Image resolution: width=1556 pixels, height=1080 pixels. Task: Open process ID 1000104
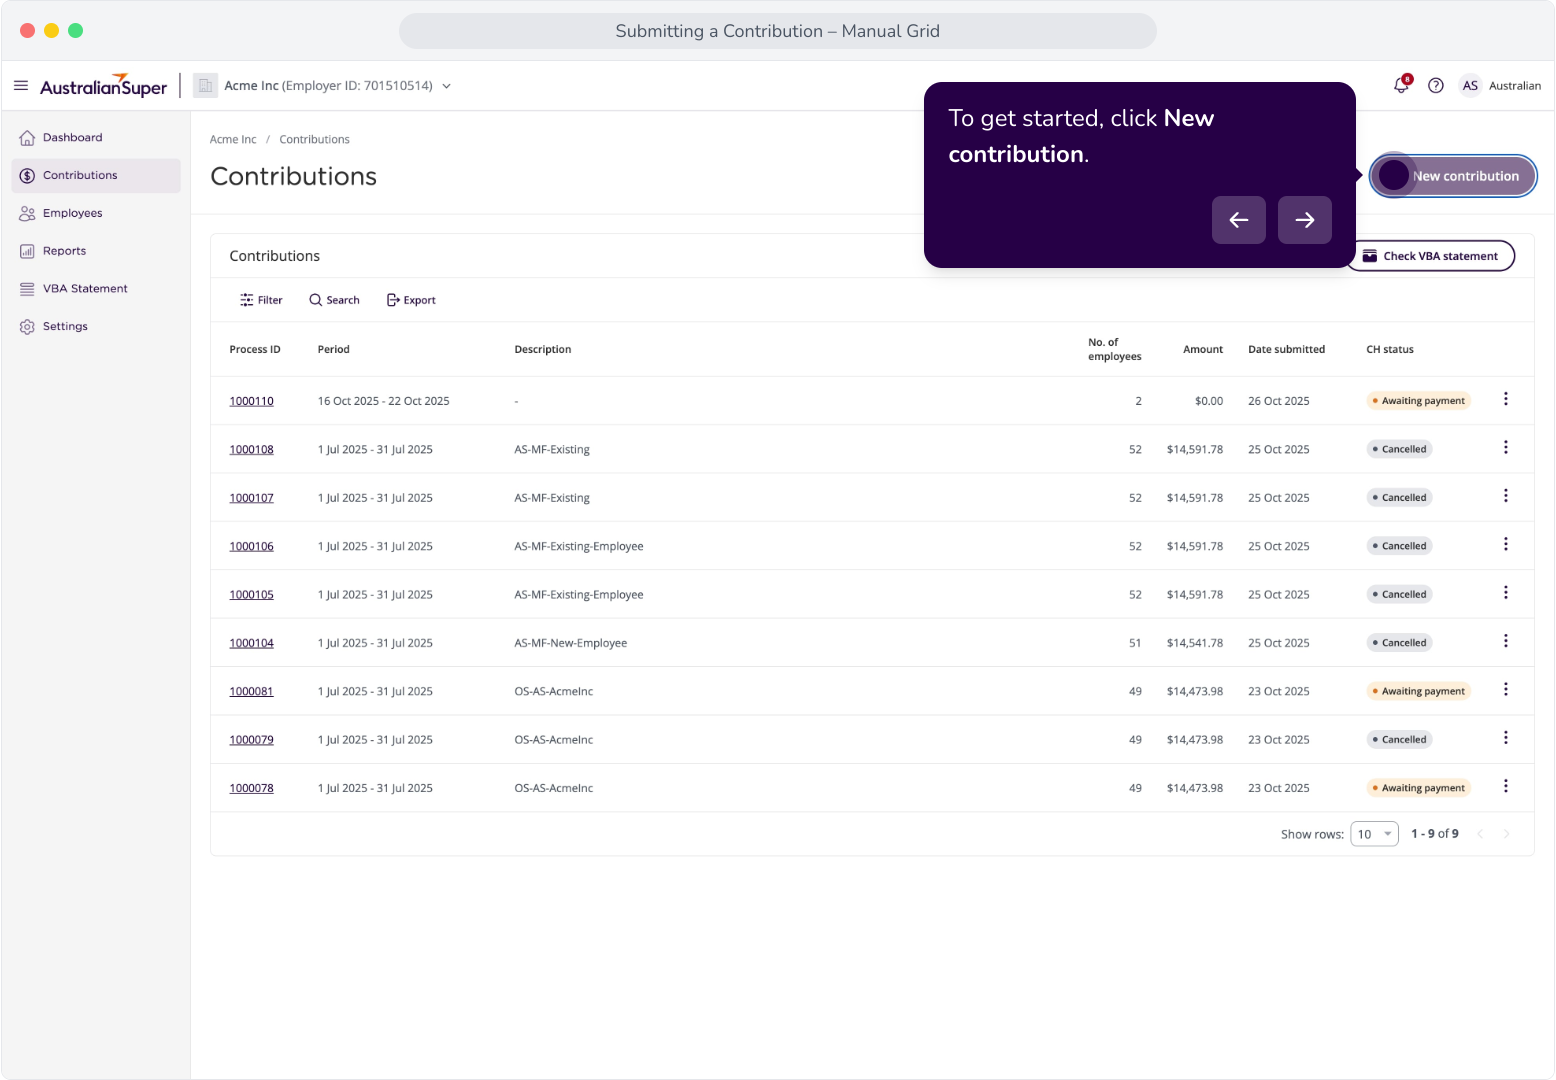[251, 644]
